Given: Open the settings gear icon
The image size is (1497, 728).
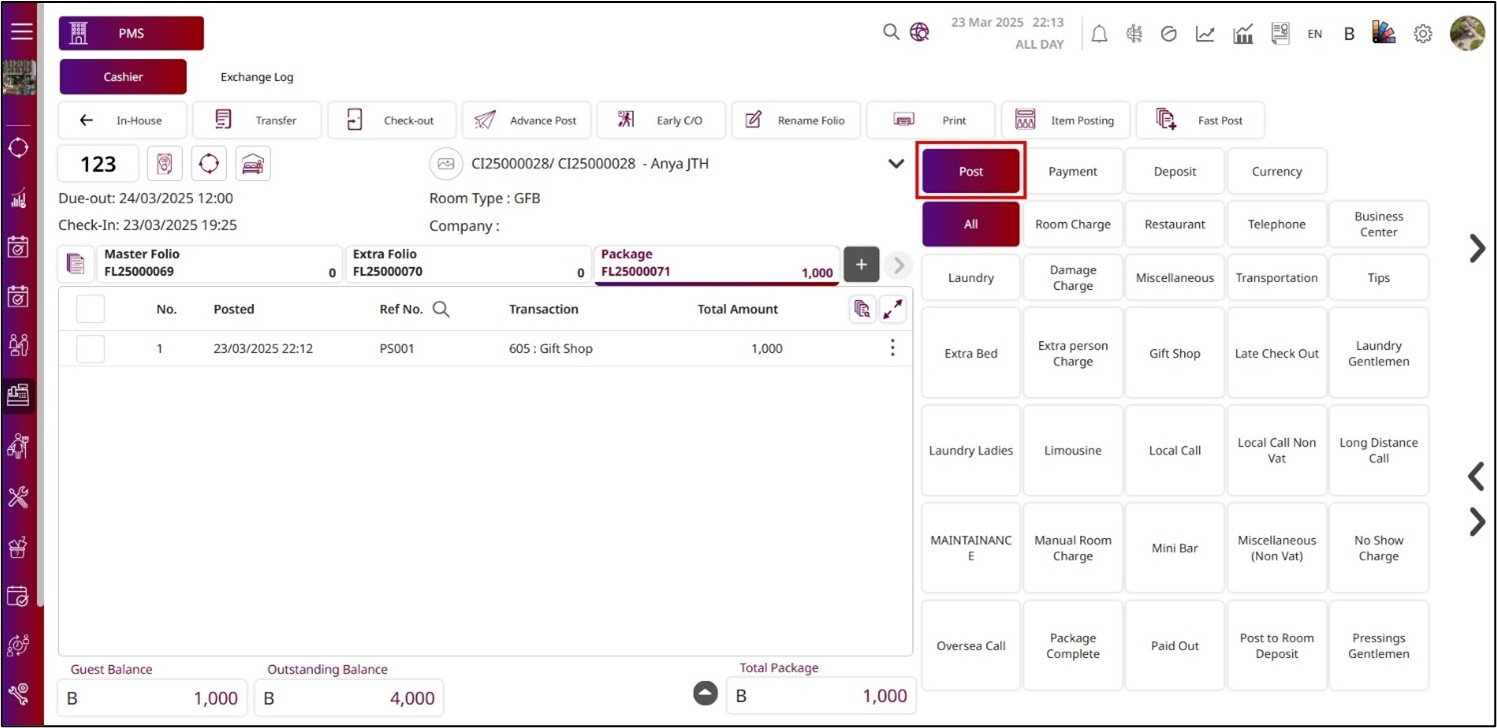Looking at the screenshot, I should pyautogui.click(x=1422, y=34).
